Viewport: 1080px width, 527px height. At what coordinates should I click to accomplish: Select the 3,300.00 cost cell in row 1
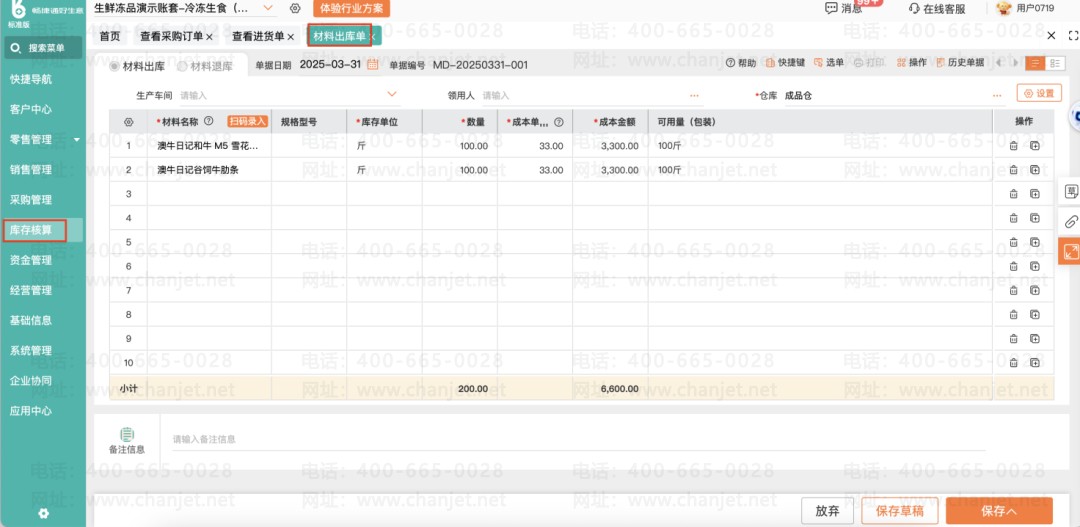click(610, 146)
